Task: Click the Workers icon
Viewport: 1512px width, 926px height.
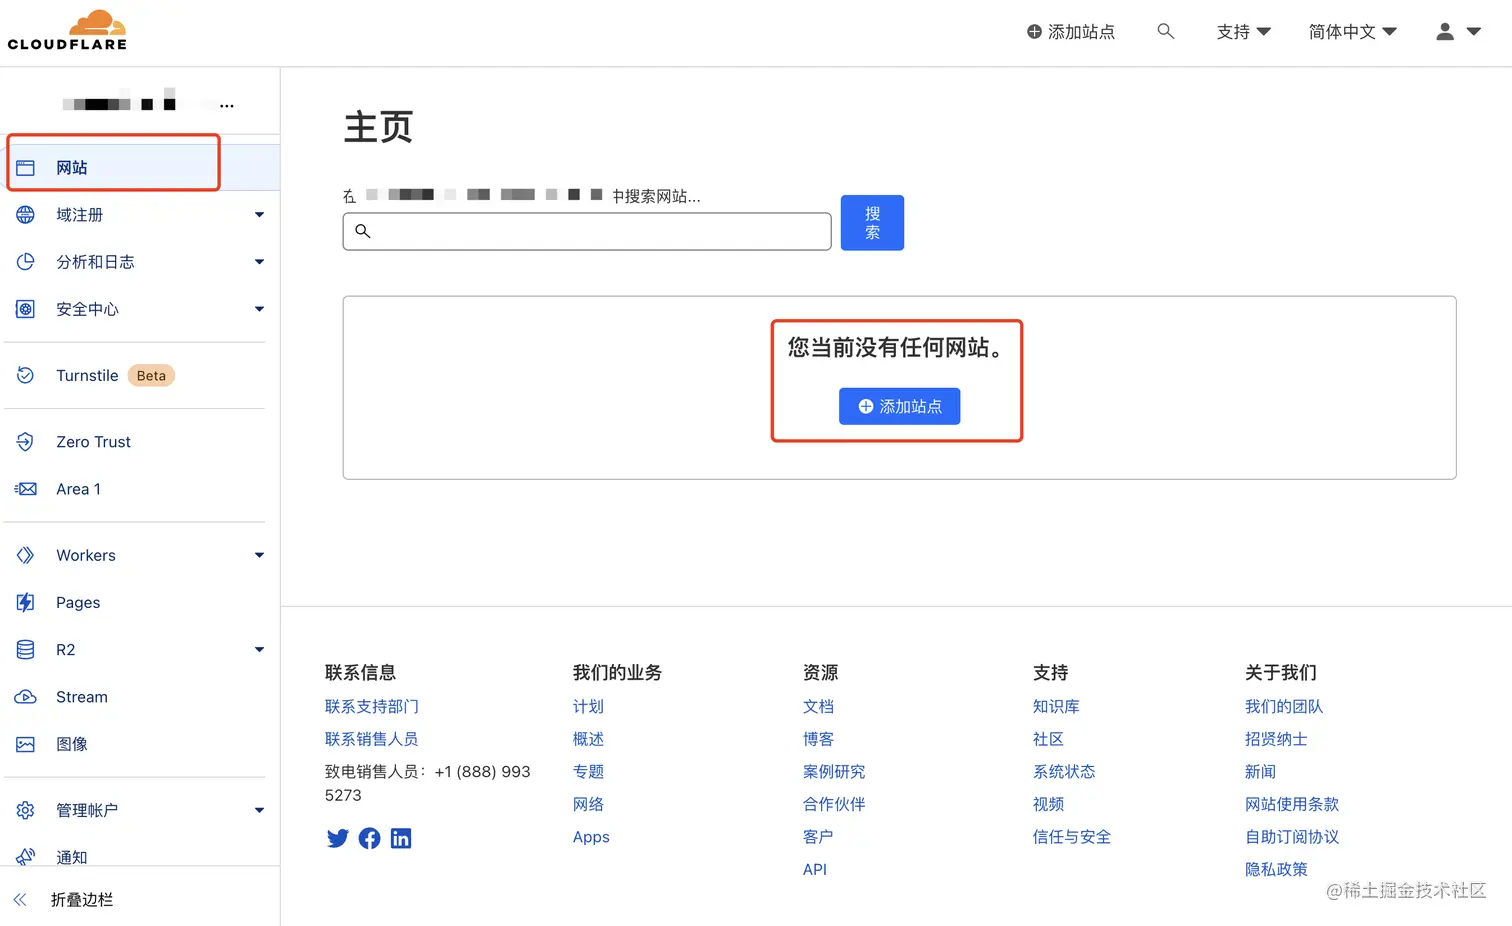Action: (26, 555)
